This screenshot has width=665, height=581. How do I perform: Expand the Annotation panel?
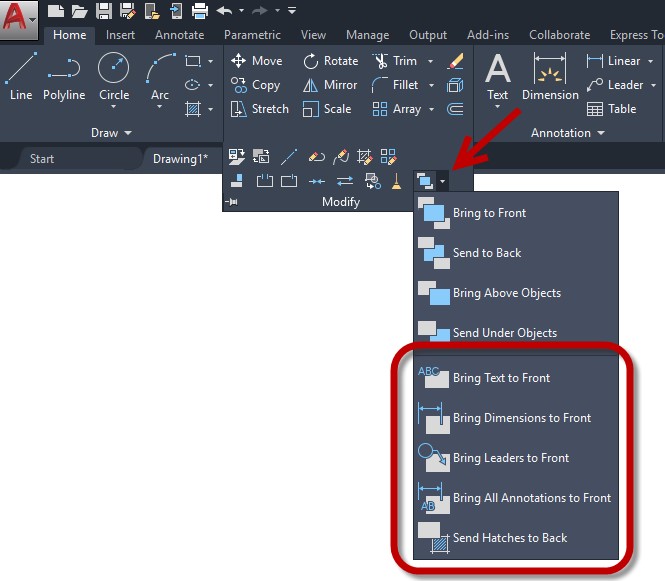point(568,133)
